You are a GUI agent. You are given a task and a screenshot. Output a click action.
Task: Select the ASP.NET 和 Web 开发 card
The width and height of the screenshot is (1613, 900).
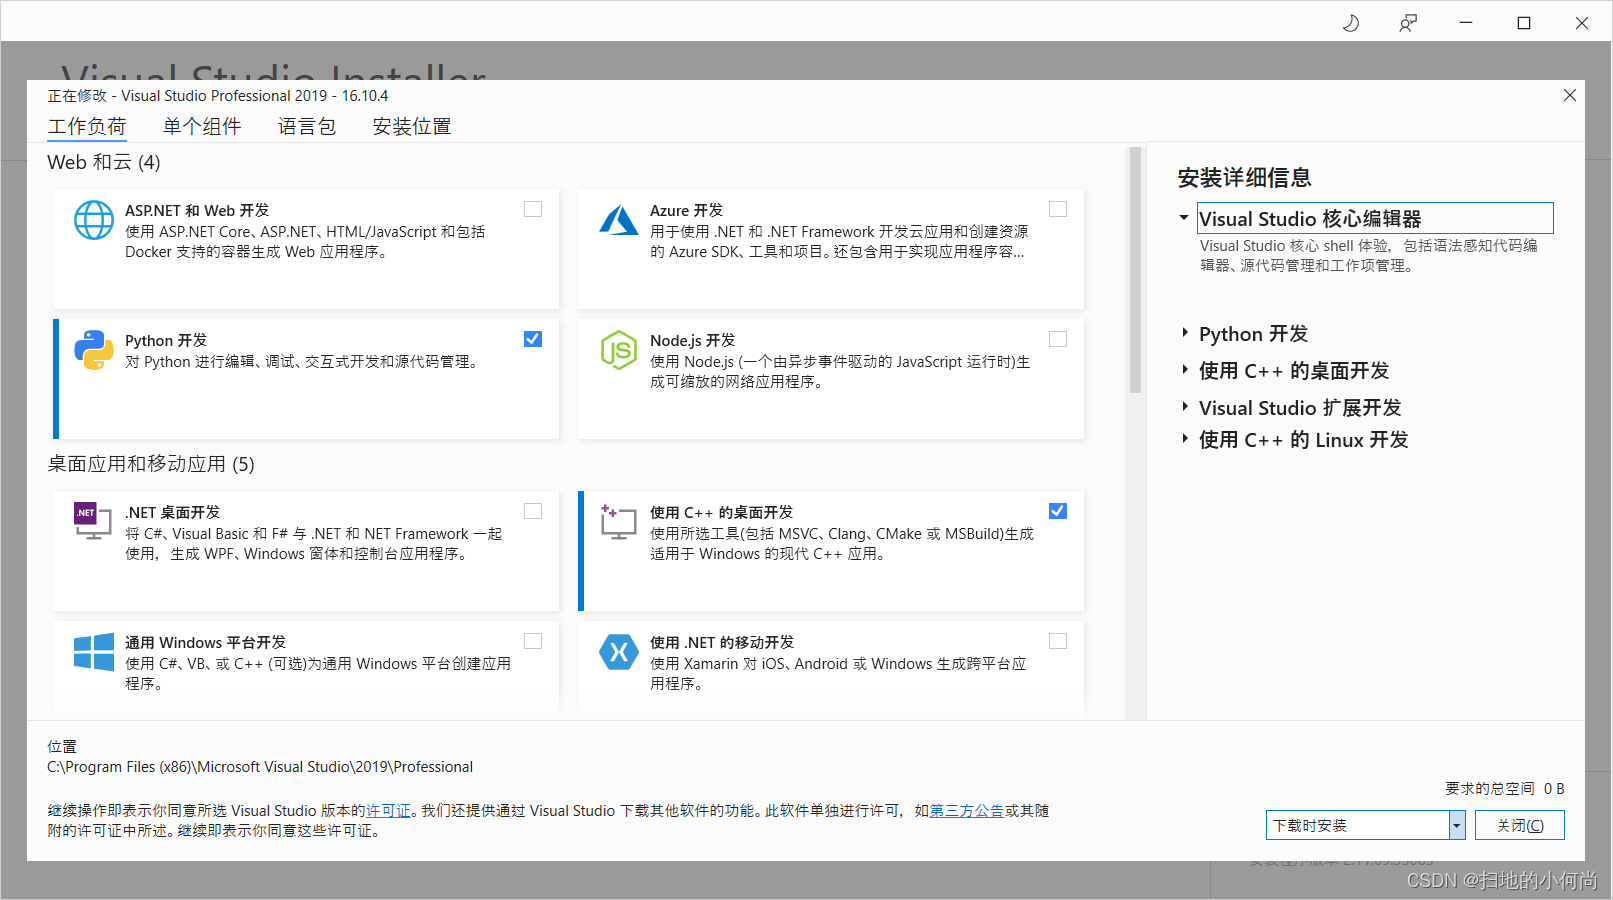click(x=306, y=249)
